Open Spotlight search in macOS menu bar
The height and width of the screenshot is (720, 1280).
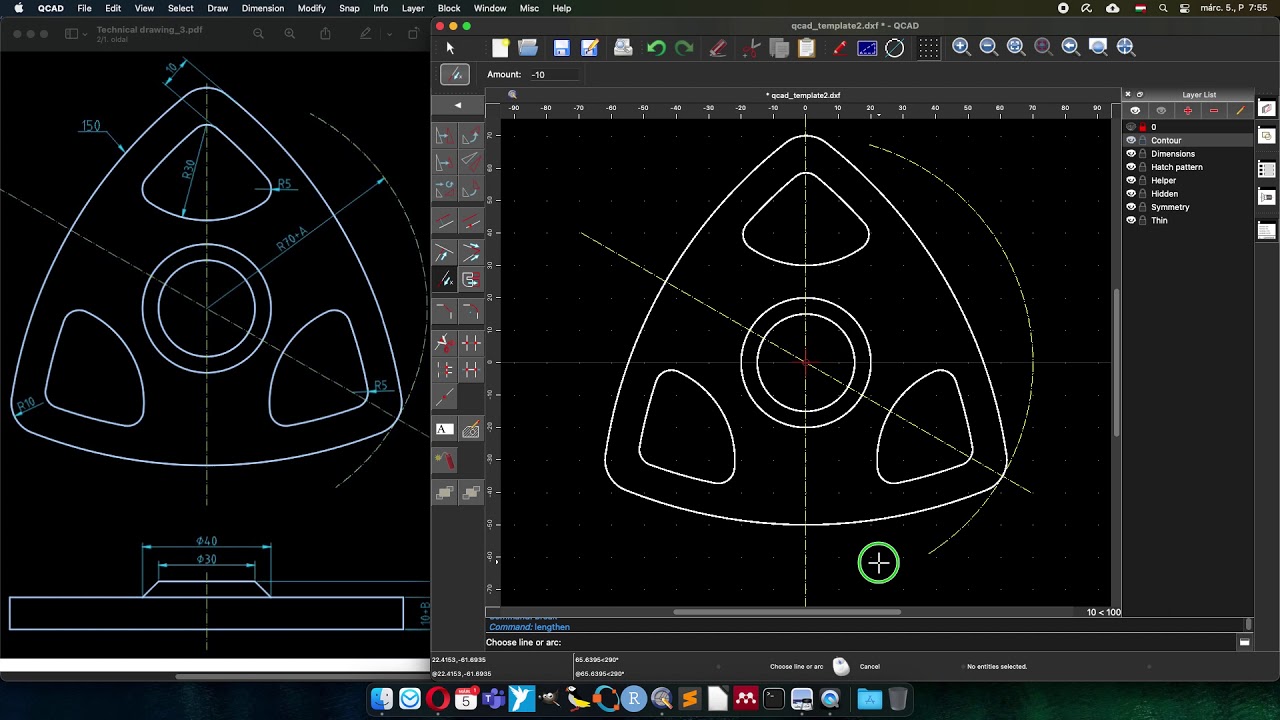(x=1163, y=8)
